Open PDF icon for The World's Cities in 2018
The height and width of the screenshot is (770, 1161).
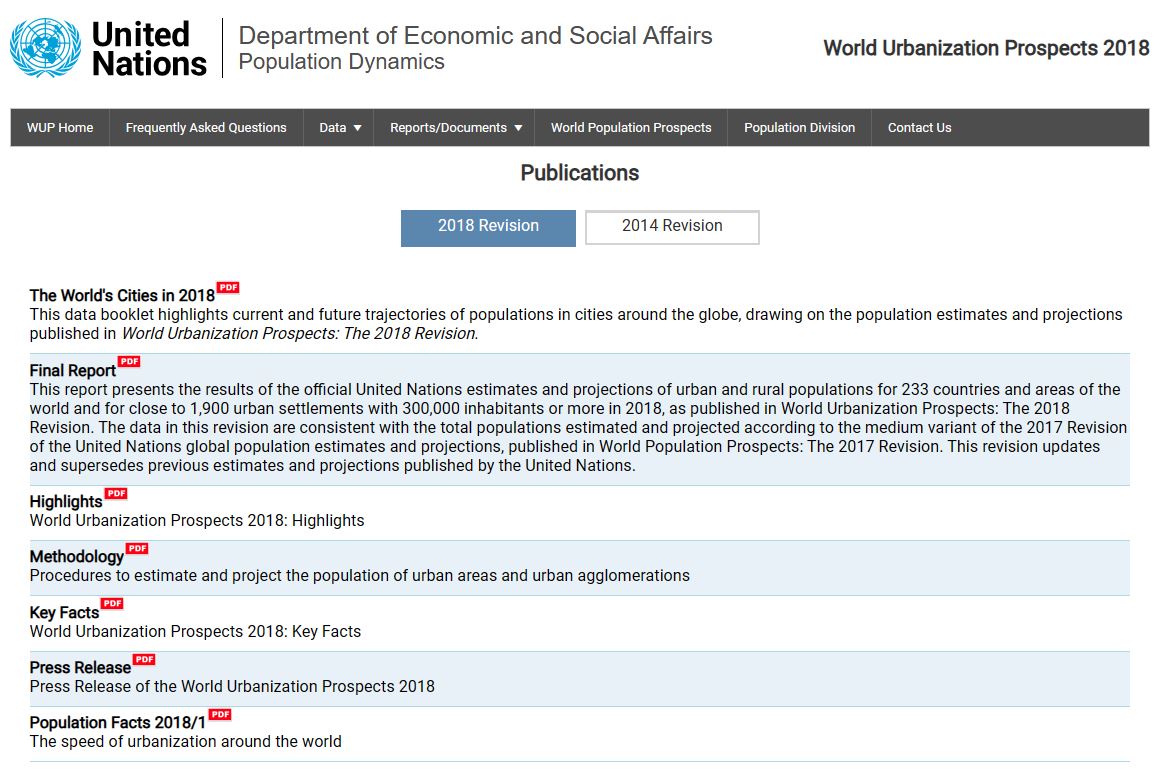tap(228, 288)
